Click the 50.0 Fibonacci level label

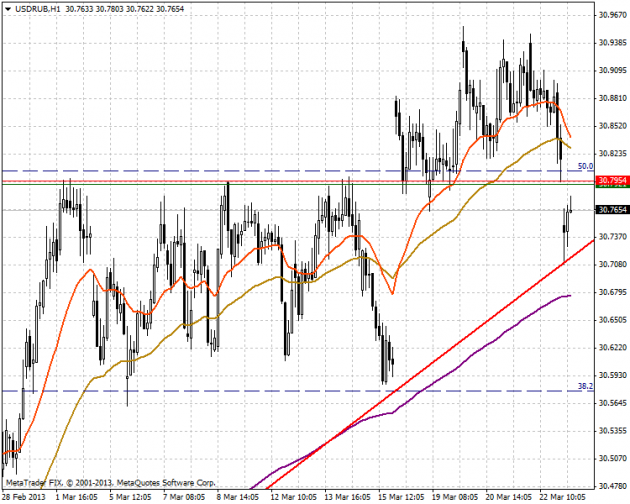point(585,166)
